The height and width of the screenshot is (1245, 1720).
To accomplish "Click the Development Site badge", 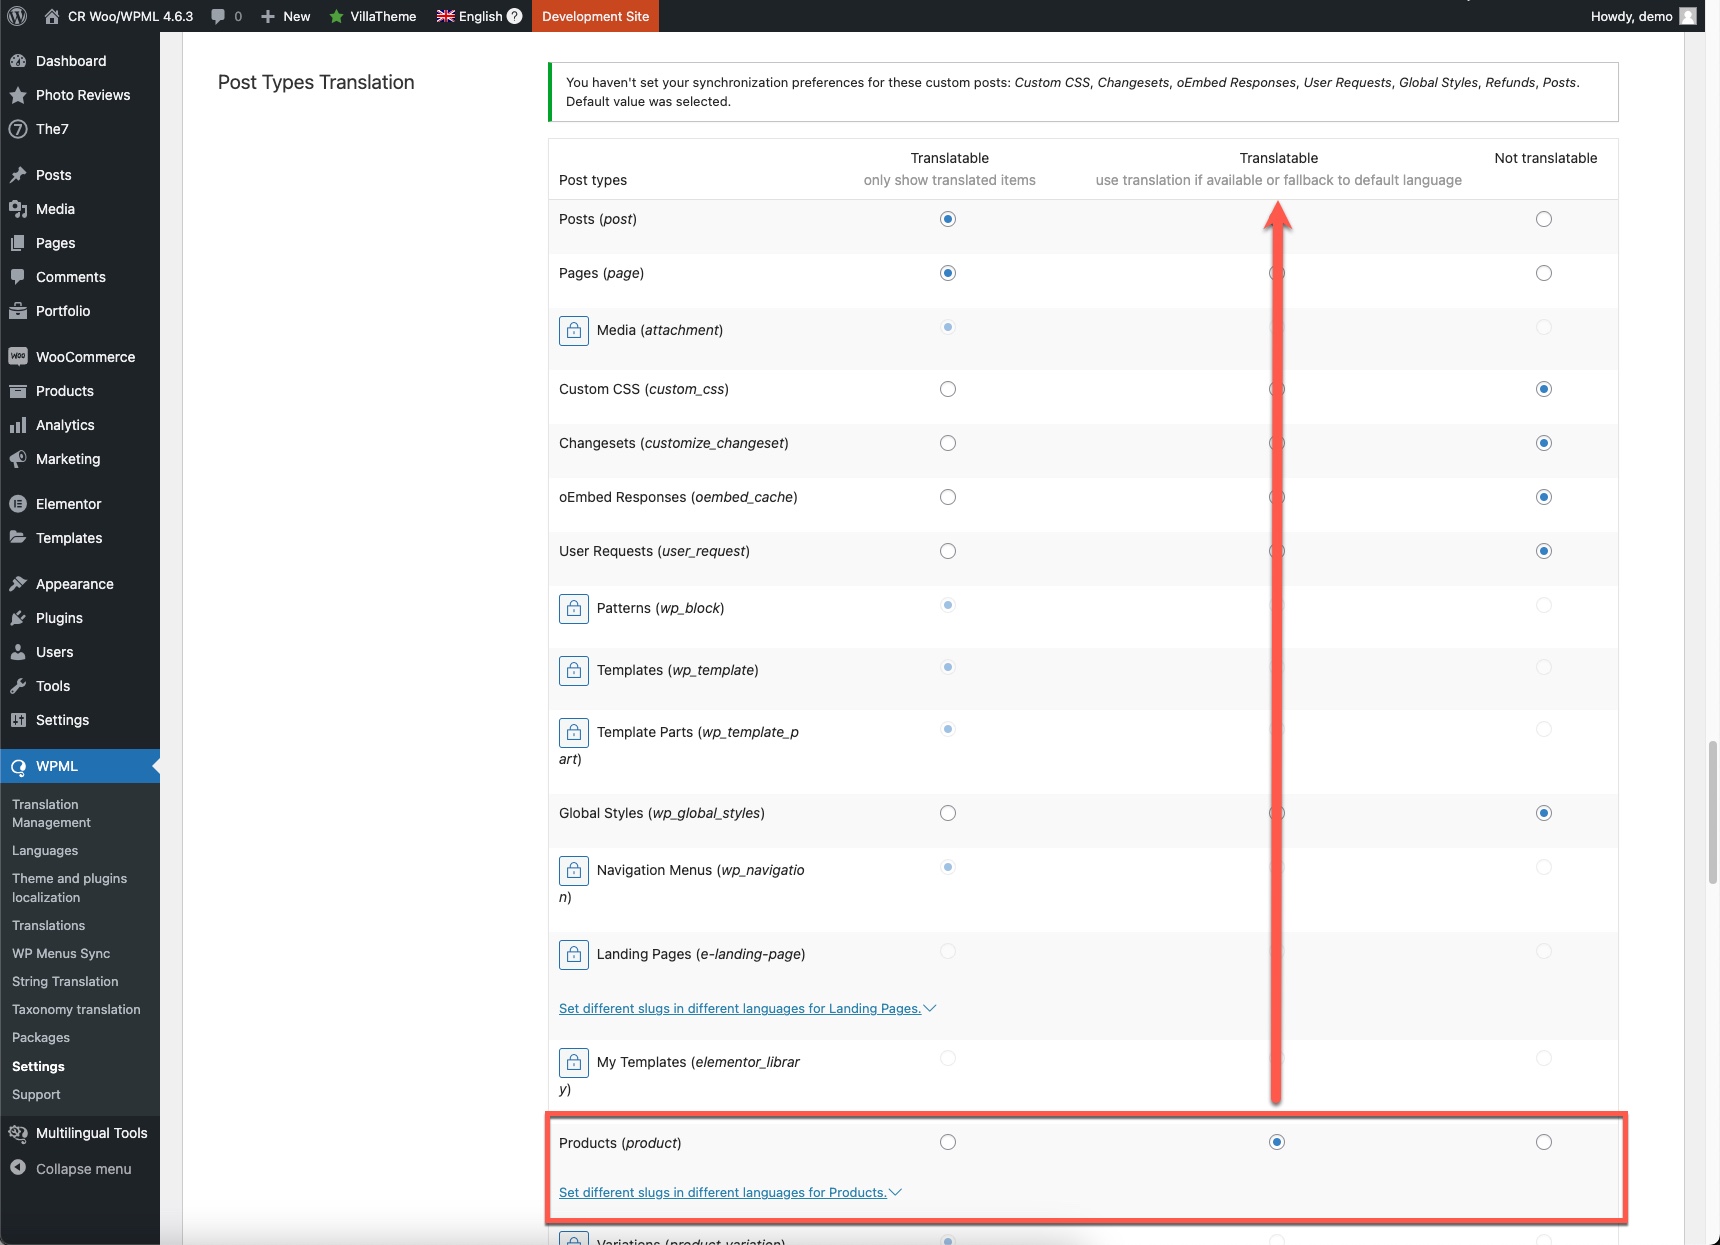I will (x=595, y=16).
